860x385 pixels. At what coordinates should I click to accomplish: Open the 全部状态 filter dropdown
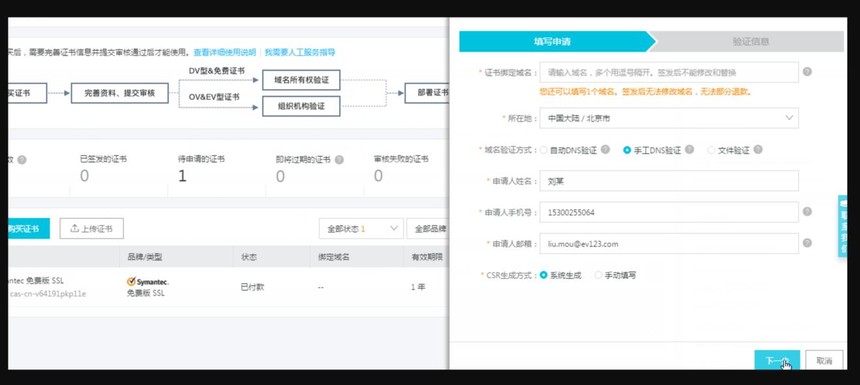361,229
